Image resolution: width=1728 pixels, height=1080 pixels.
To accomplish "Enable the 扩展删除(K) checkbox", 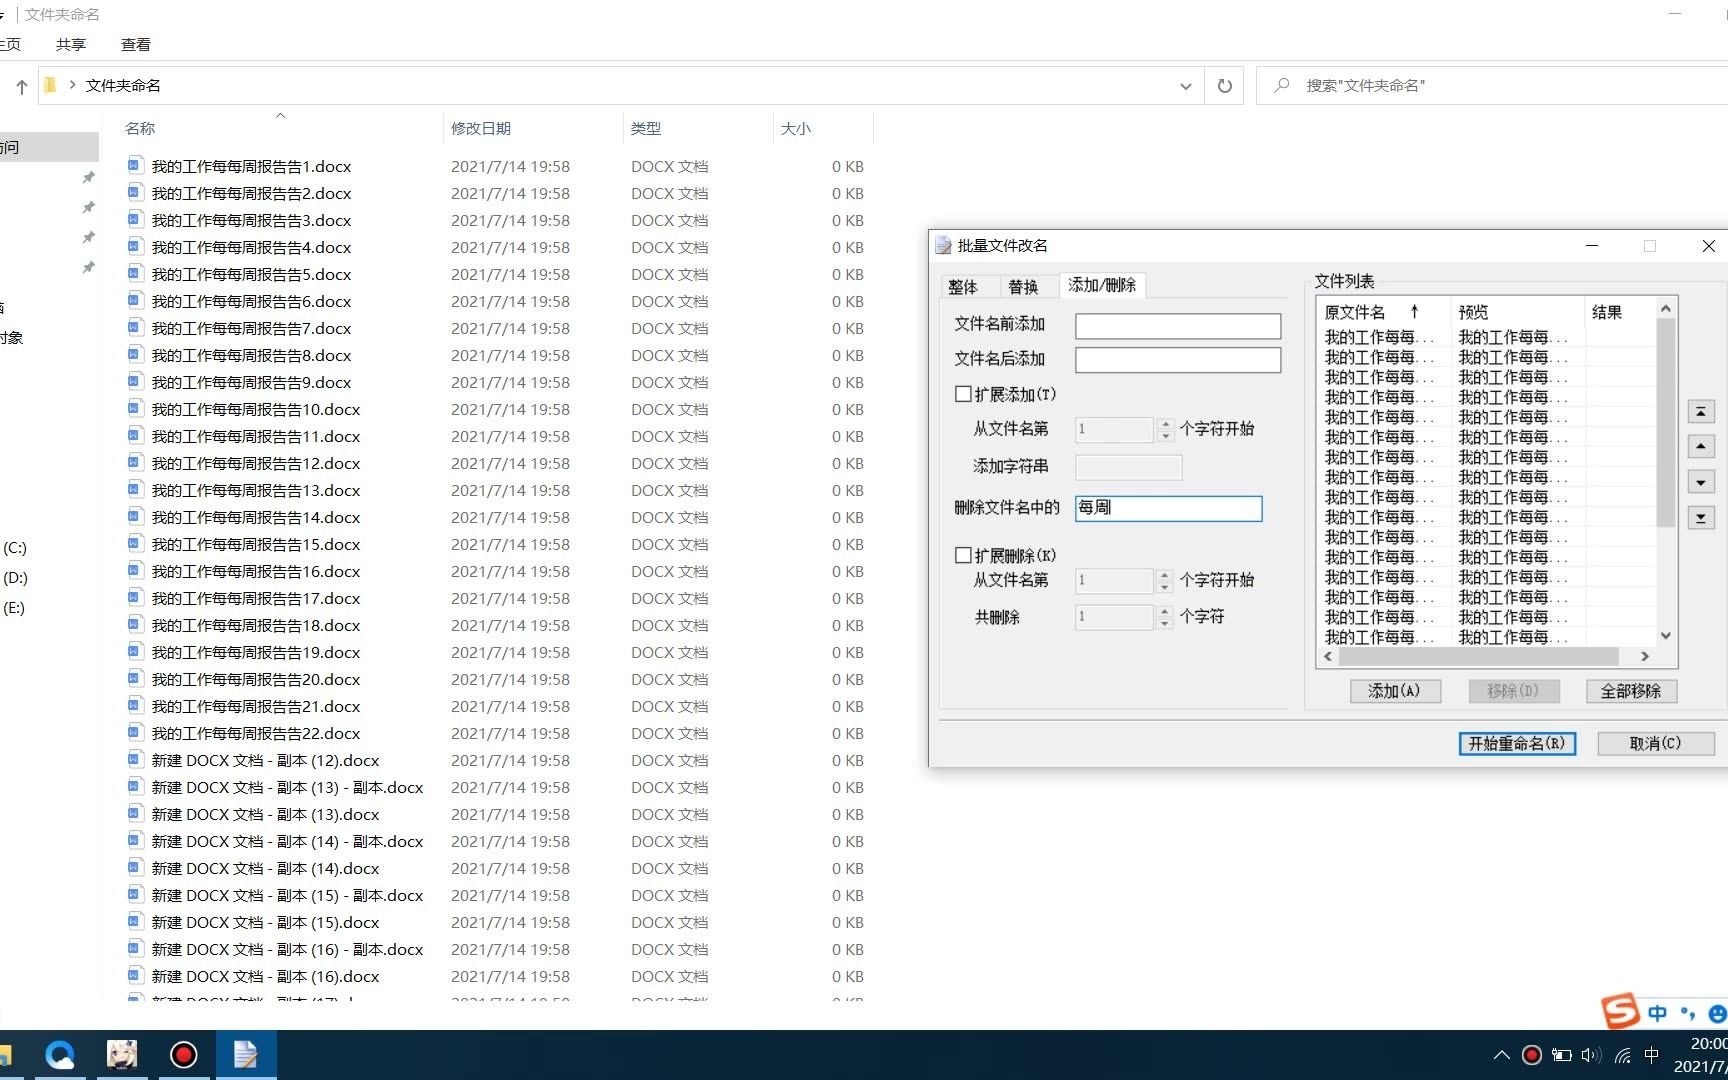I will pyautogui.click(x=963, y=554).
